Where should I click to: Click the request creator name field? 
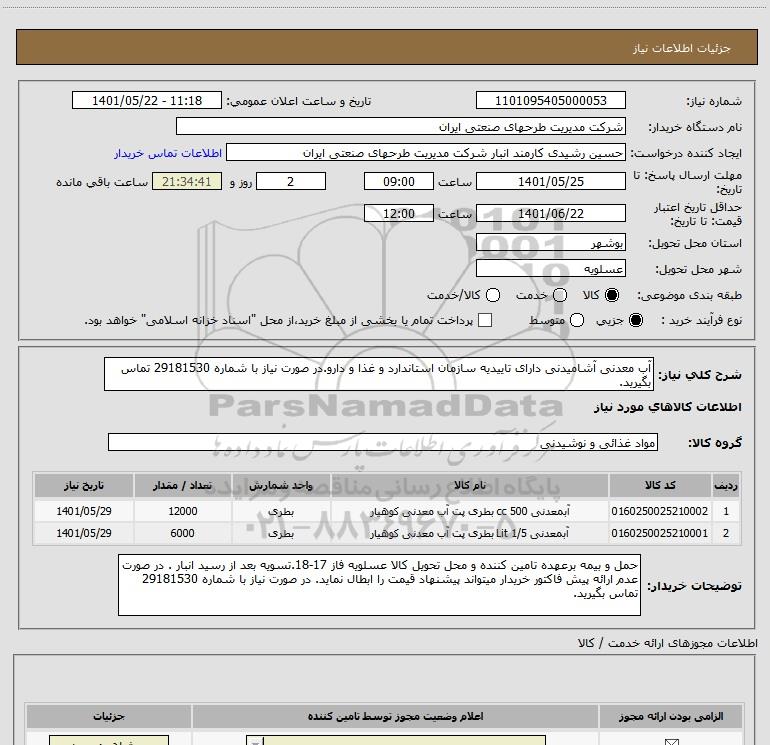[425, 153]
